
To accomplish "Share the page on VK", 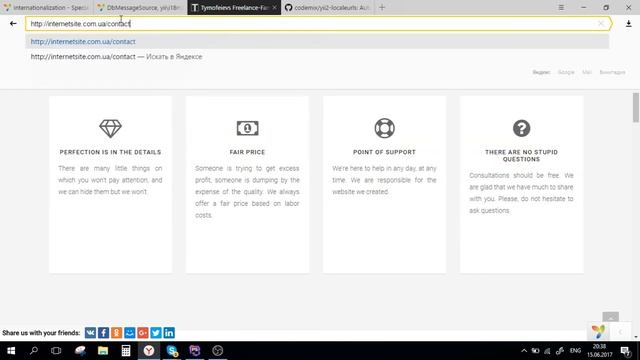I will (x=90, y=333).
